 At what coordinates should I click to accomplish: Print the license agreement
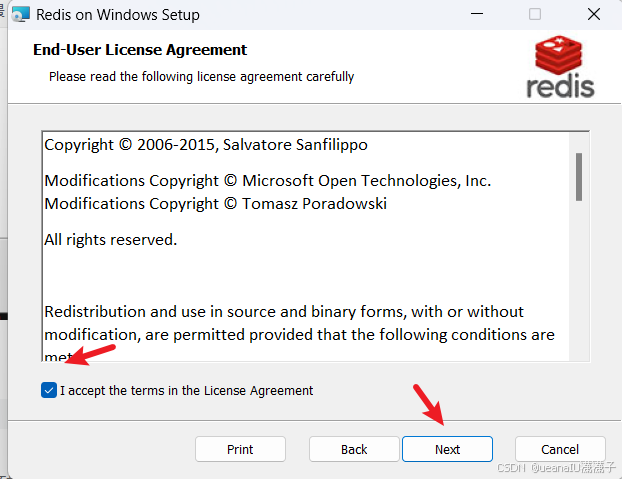(x=240, y=449)
